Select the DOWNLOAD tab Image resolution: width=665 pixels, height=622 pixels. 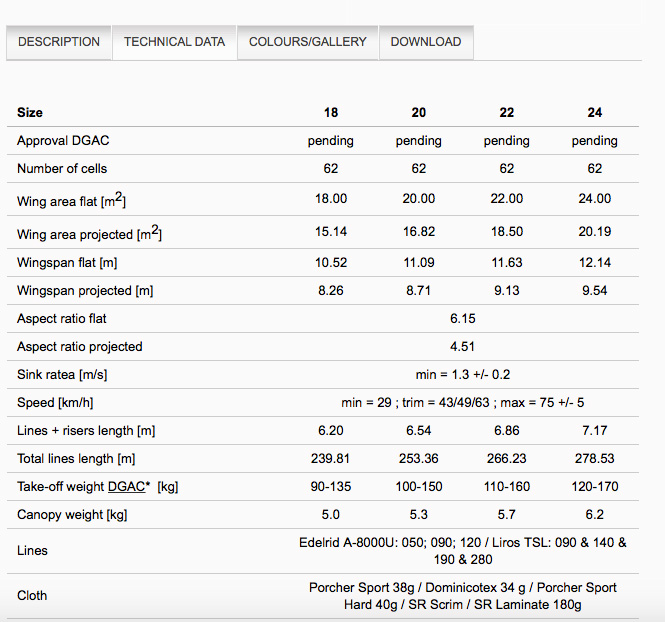(426, 42)
